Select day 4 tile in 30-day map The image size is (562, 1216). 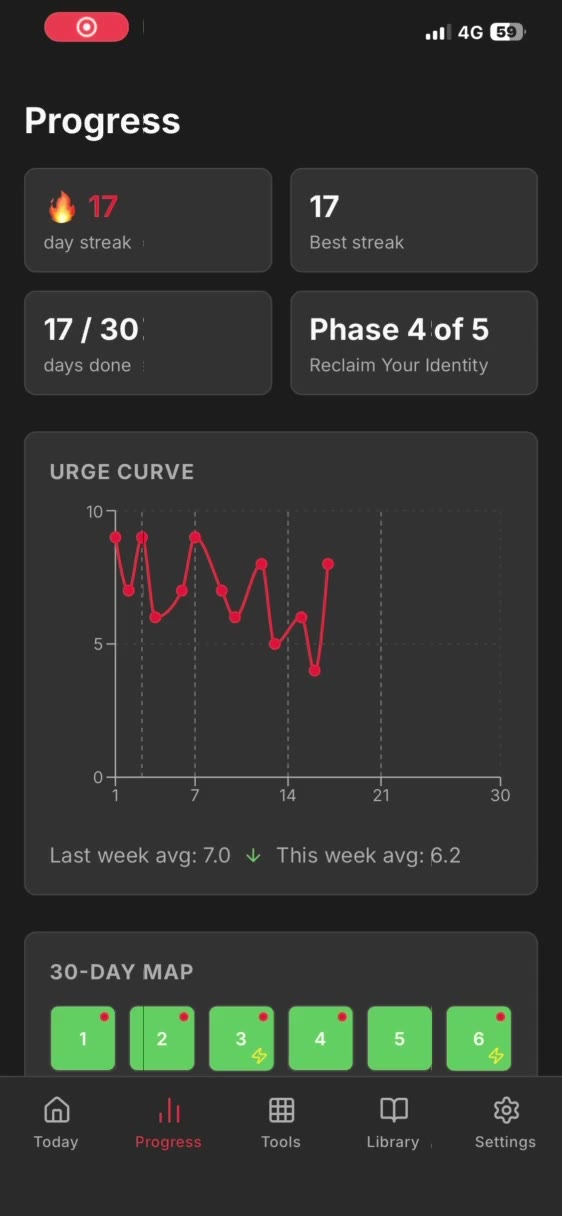click(320, 1038)
